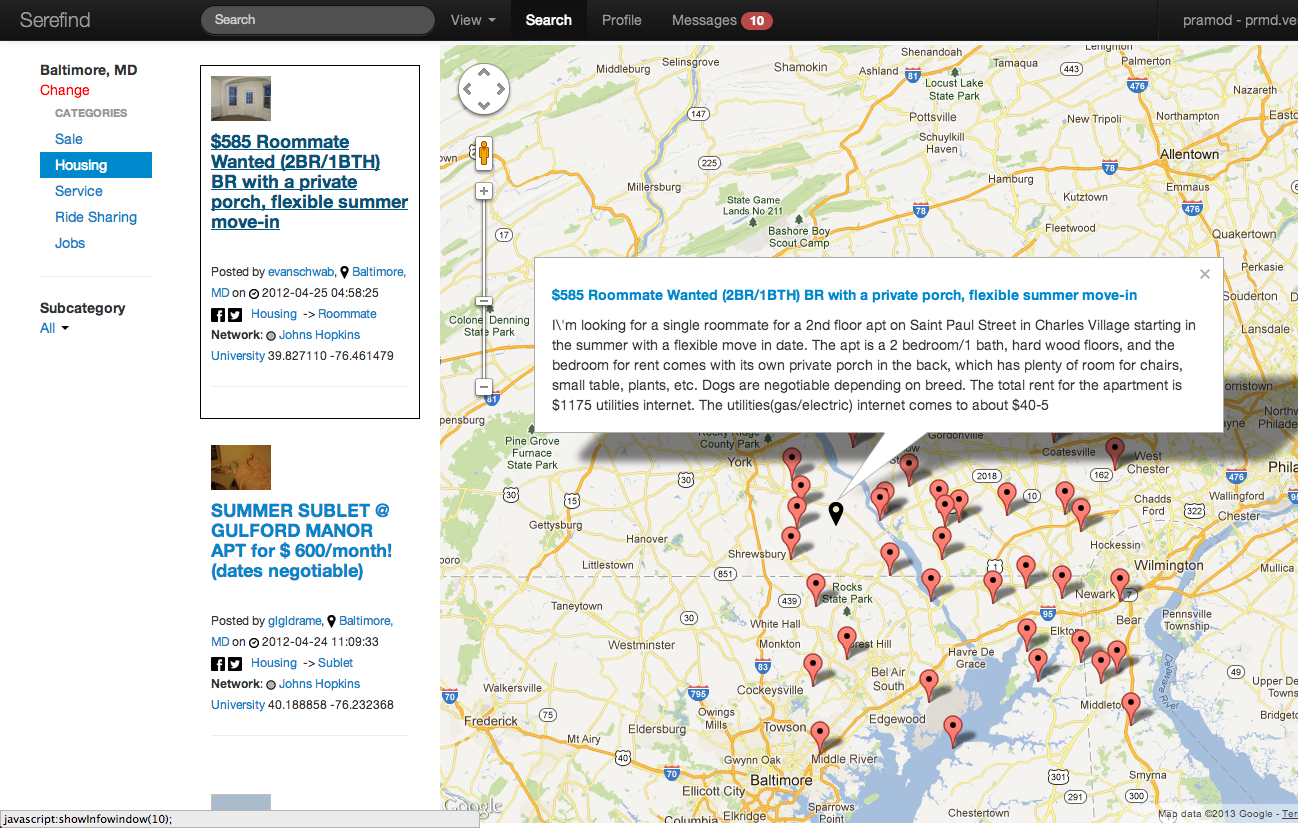Click the black selected map marker
Screen dimensions: 1298x828
coord(836,513)
